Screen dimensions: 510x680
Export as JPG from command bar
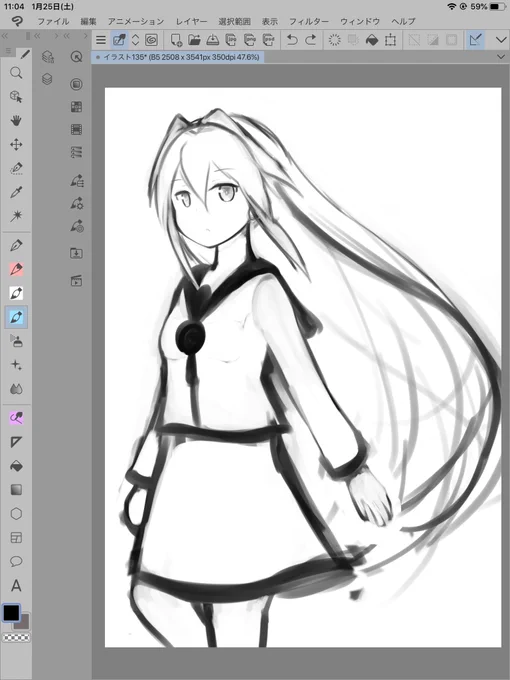[x=231, y=40]
